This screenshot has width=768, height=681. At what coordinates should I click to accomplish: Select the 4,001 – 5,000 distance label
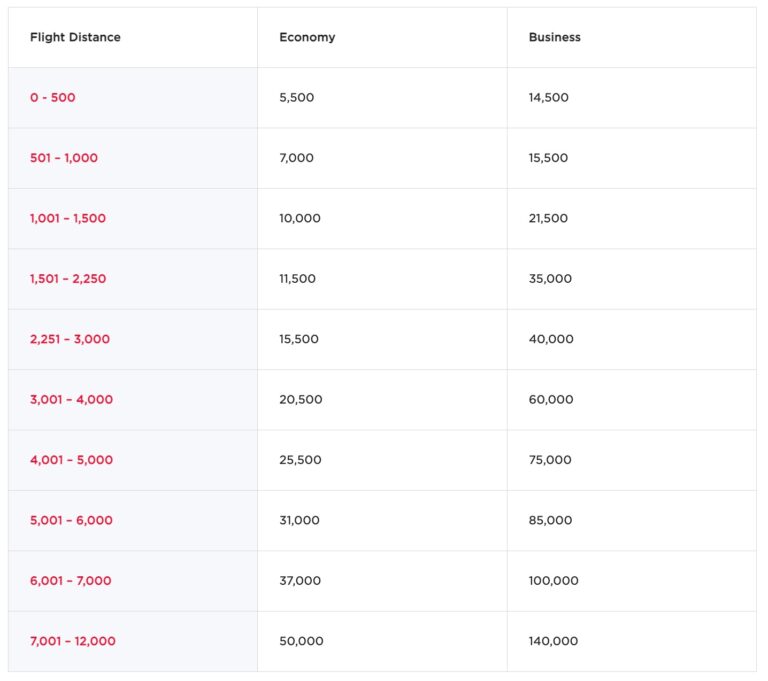(x=71, y=460)
